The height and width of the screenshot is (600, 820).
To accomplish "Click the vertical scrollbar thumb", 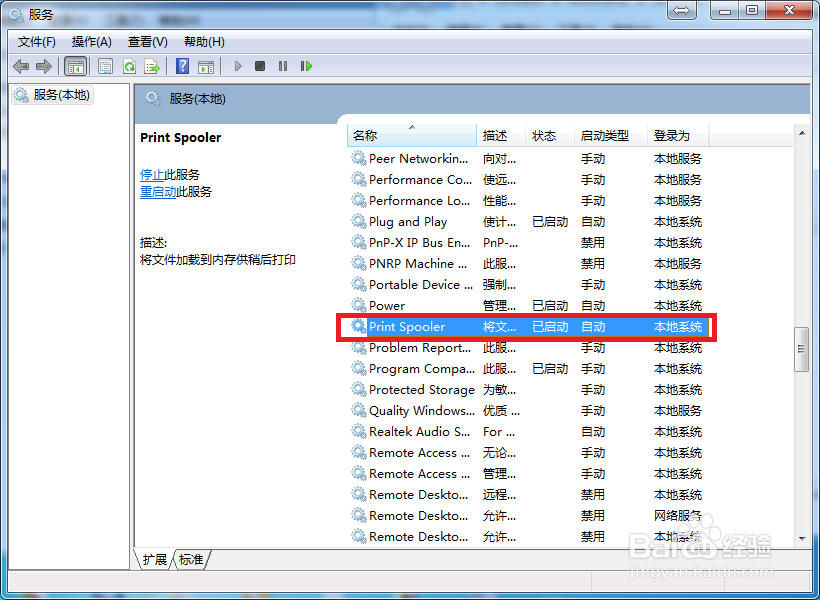I will click(801, 349).
